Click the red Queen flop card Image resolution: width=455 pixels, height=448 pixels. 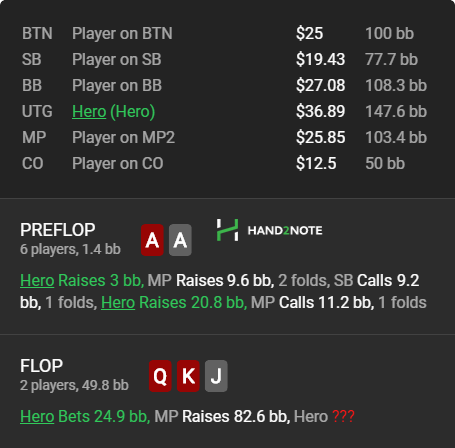click(x=160, y=376)
